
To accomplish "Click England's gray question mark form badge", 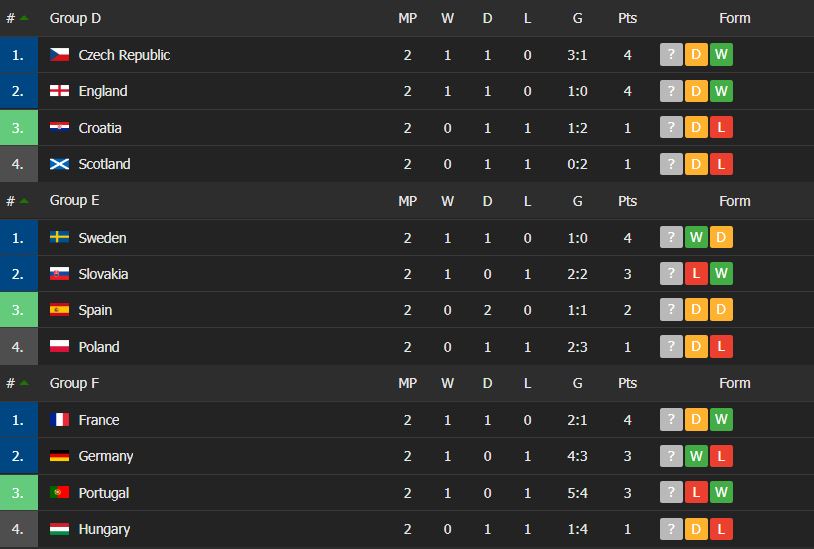I will pyautogui.click(x=671, y=91).
